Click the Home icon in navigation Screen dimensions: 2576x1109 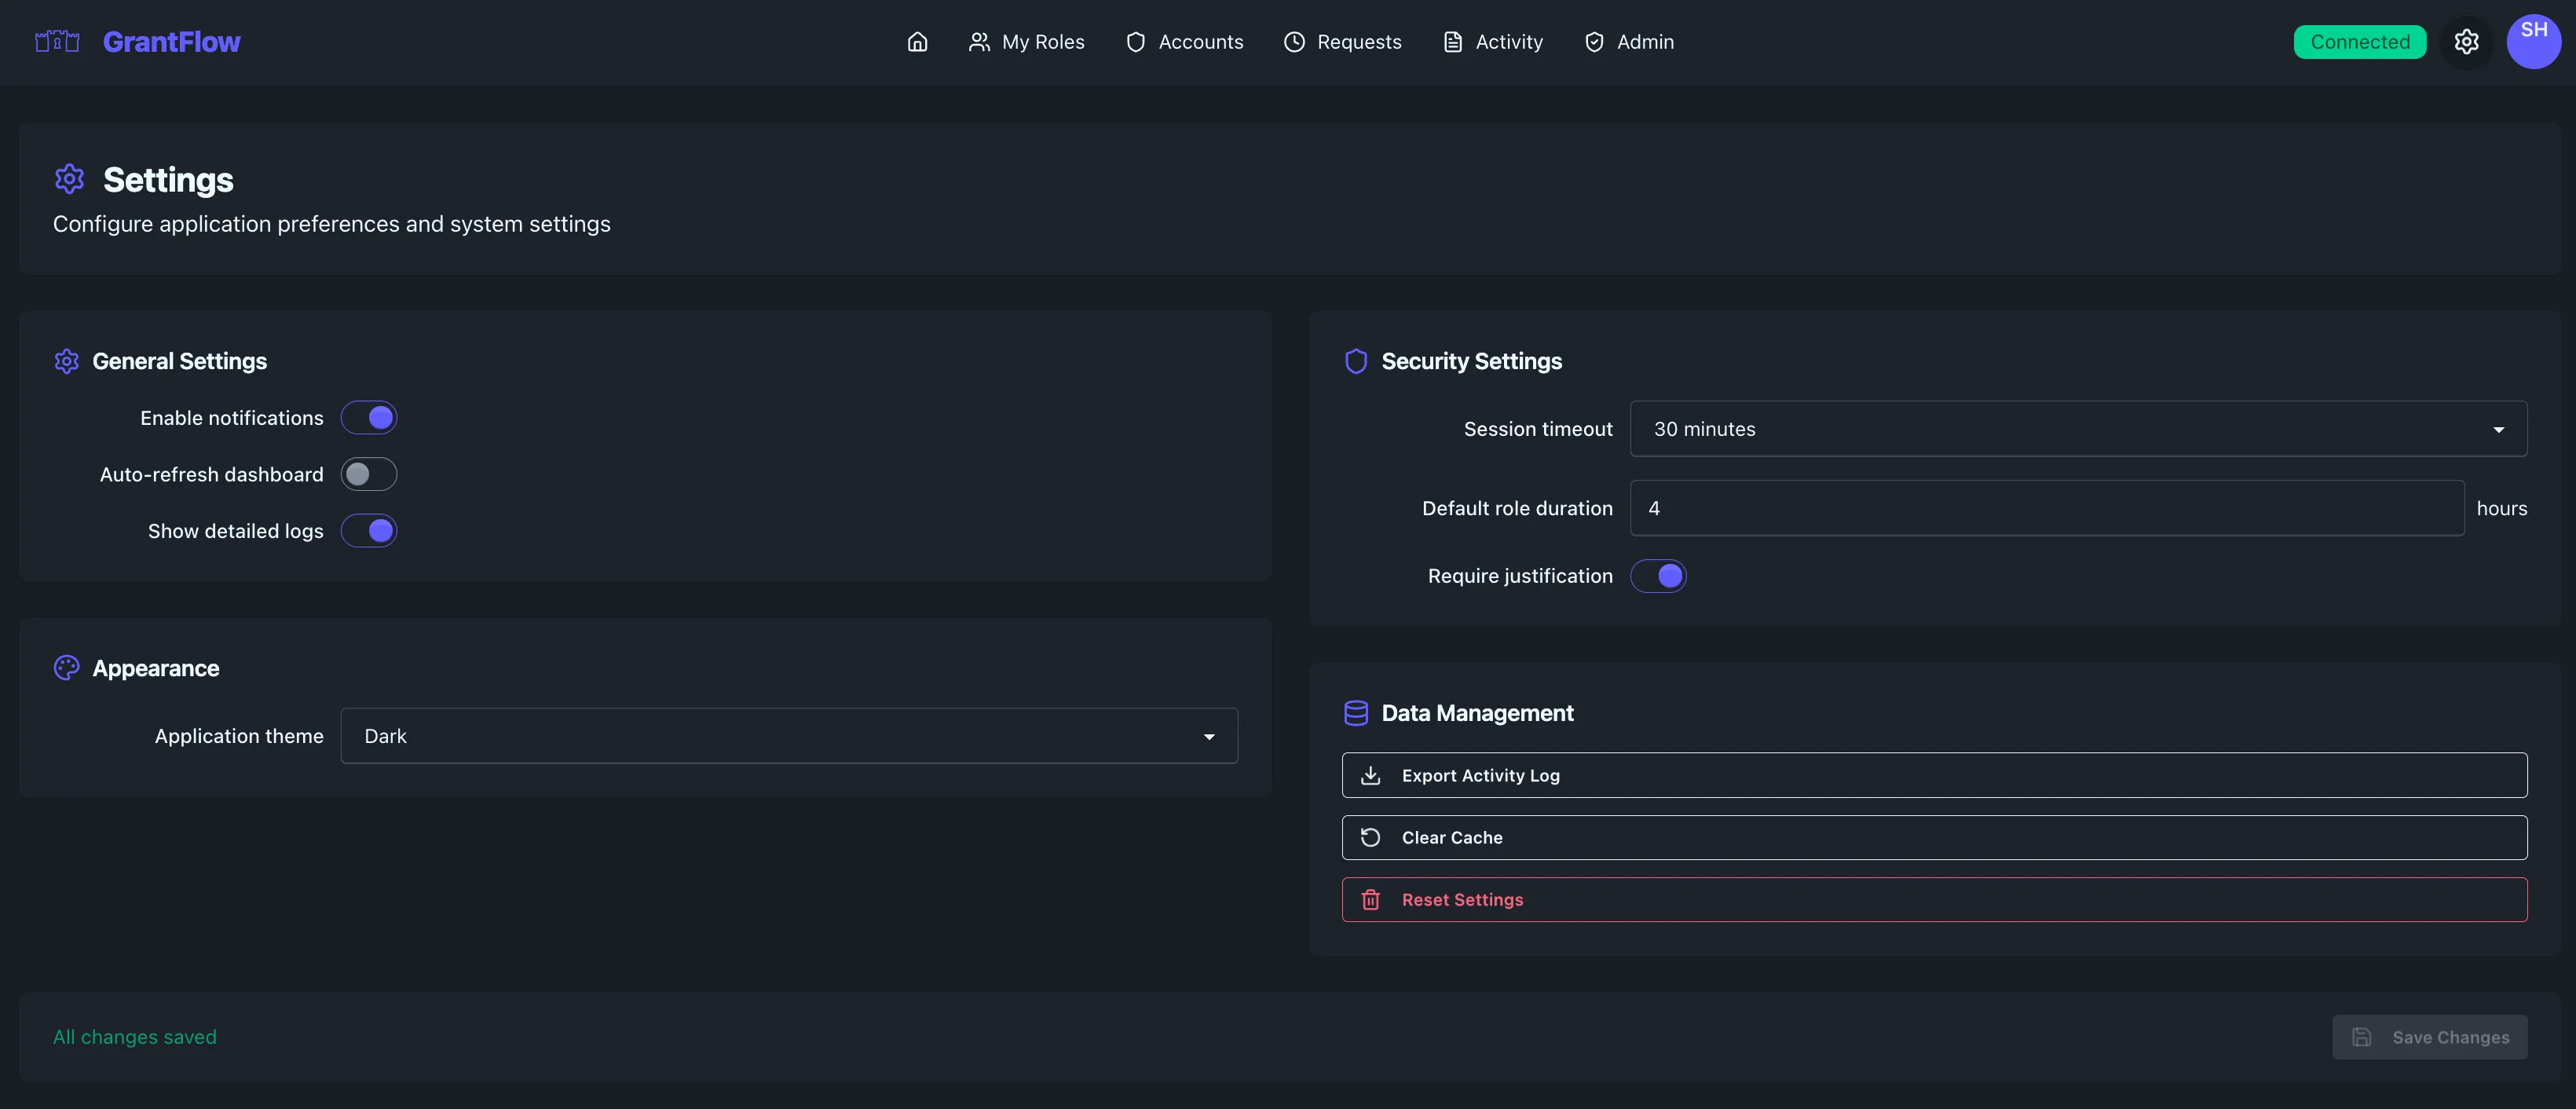tap(917, 42)
